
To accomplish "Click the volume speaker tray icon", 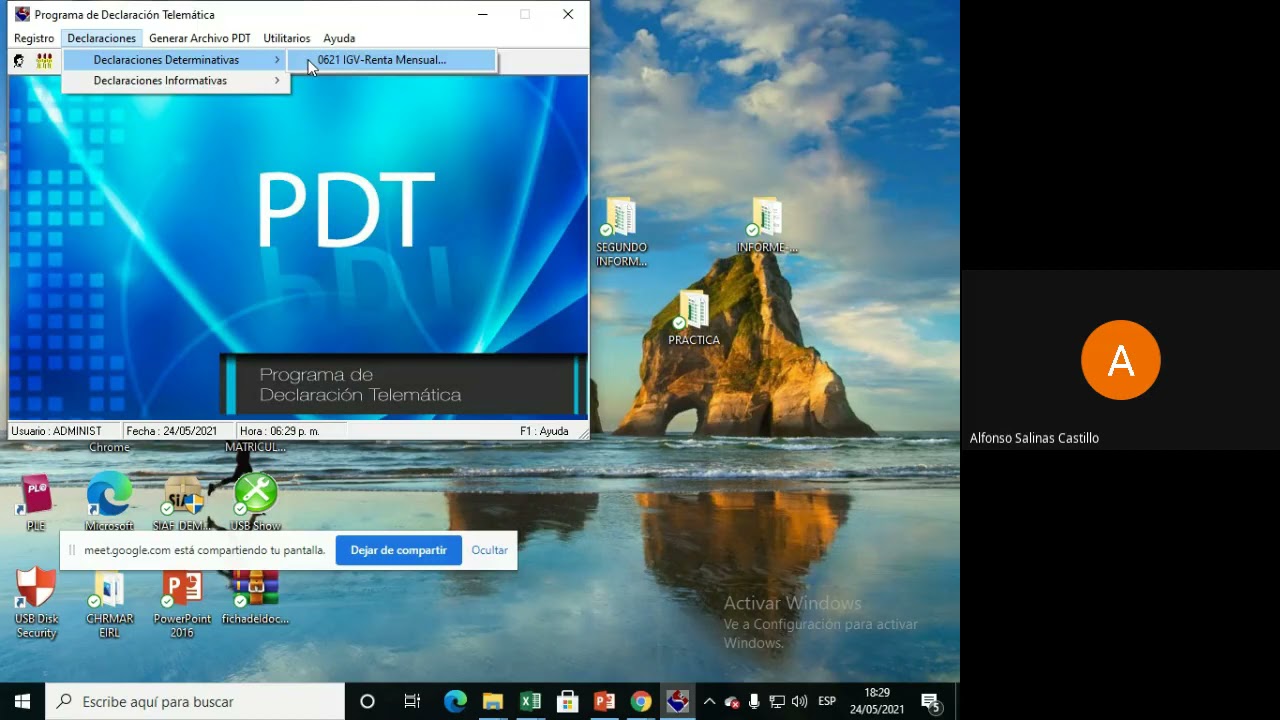I will tap(799, 702).
